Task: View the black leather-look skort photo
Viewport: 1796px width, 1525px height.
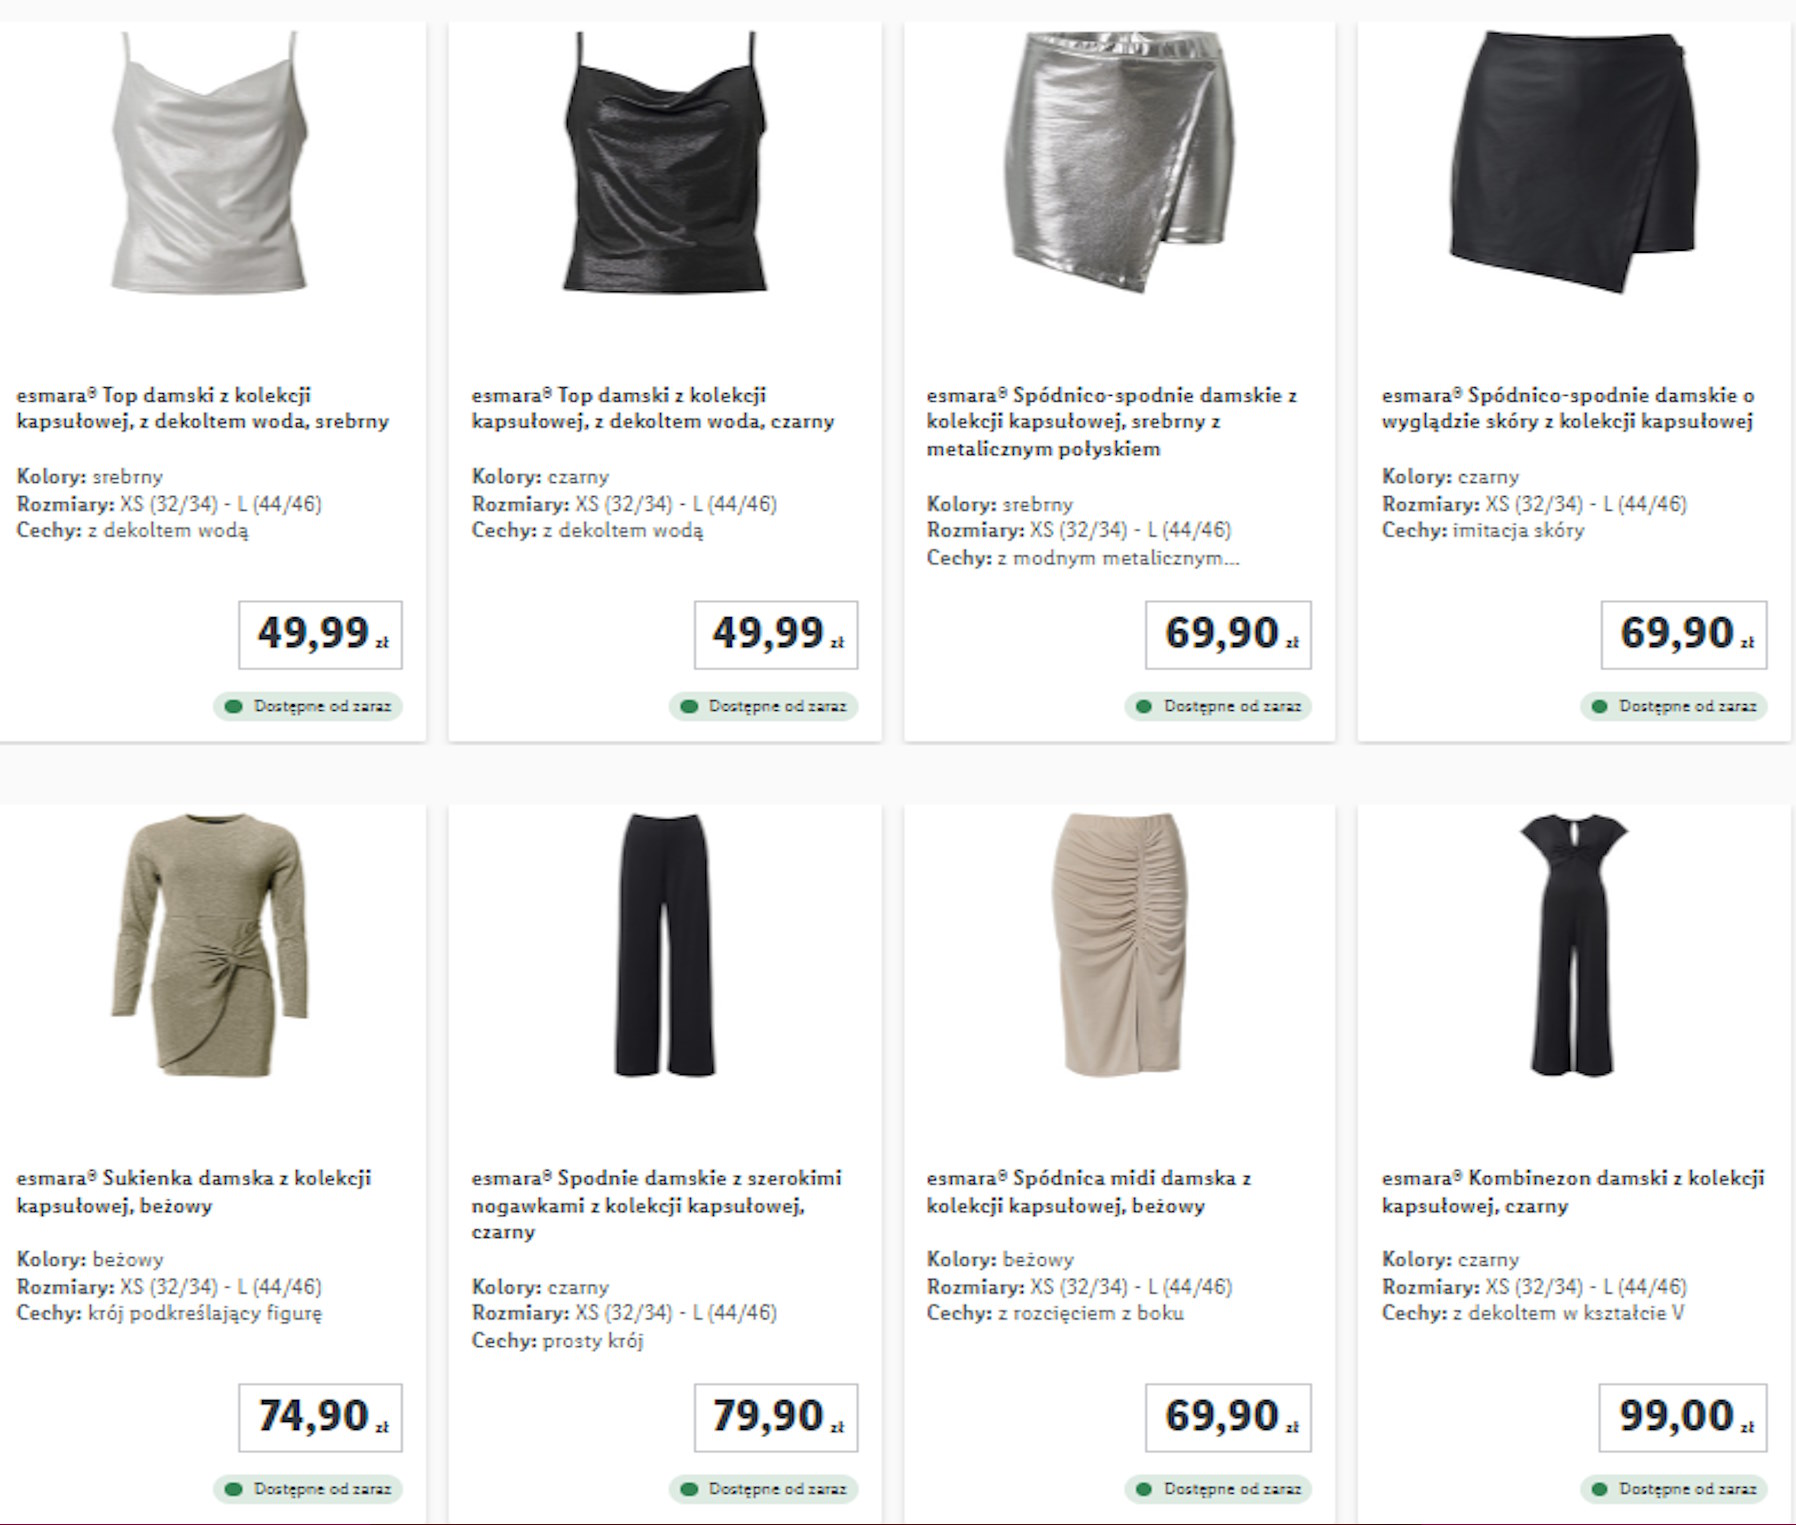Action: pos(1573,160)
